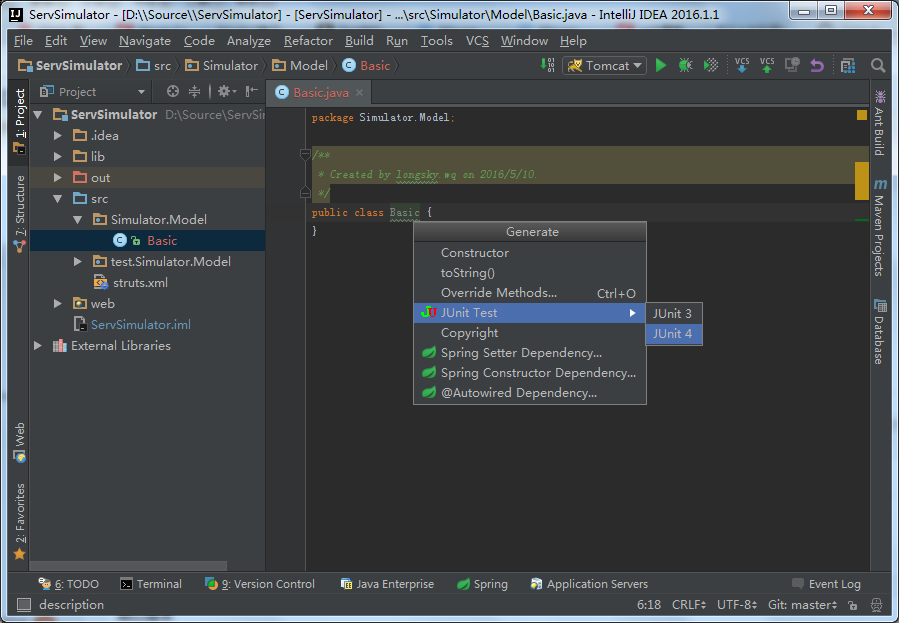
Task: Expand the lib folder
Action: coord(57,156)
